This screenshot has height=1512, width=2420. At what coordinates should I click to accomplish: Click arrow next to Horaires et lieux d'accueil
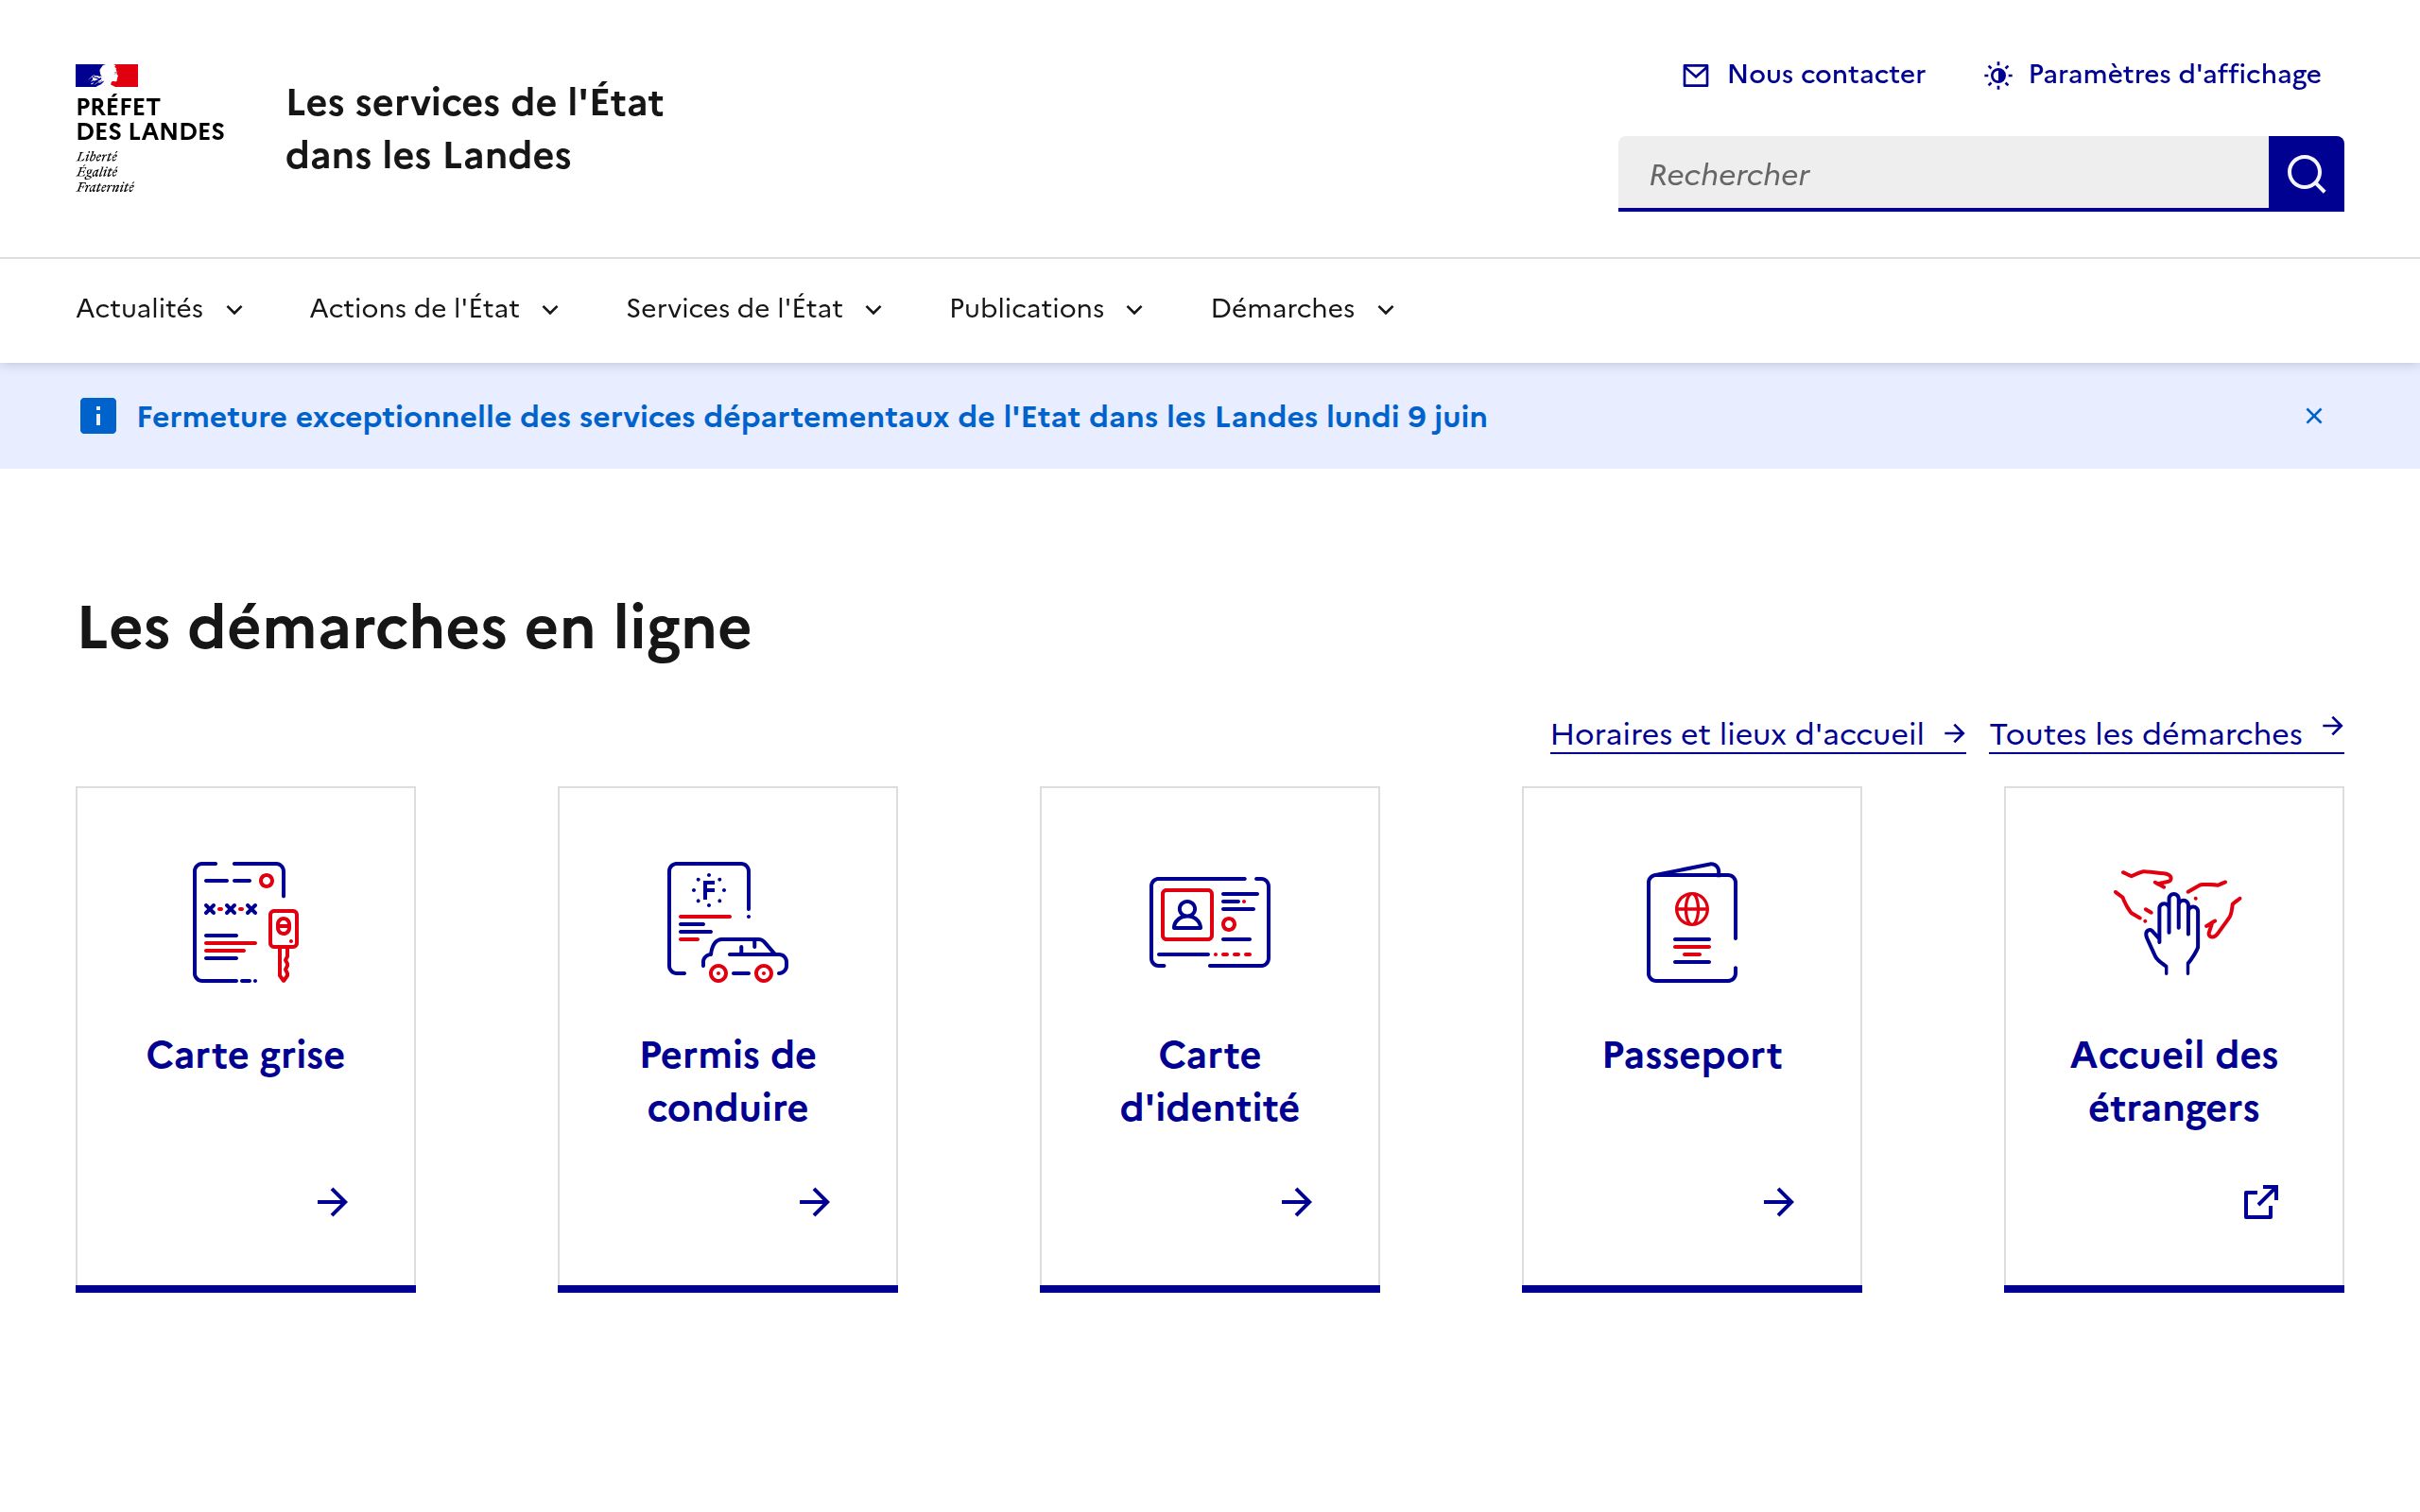pos(1953,734)
